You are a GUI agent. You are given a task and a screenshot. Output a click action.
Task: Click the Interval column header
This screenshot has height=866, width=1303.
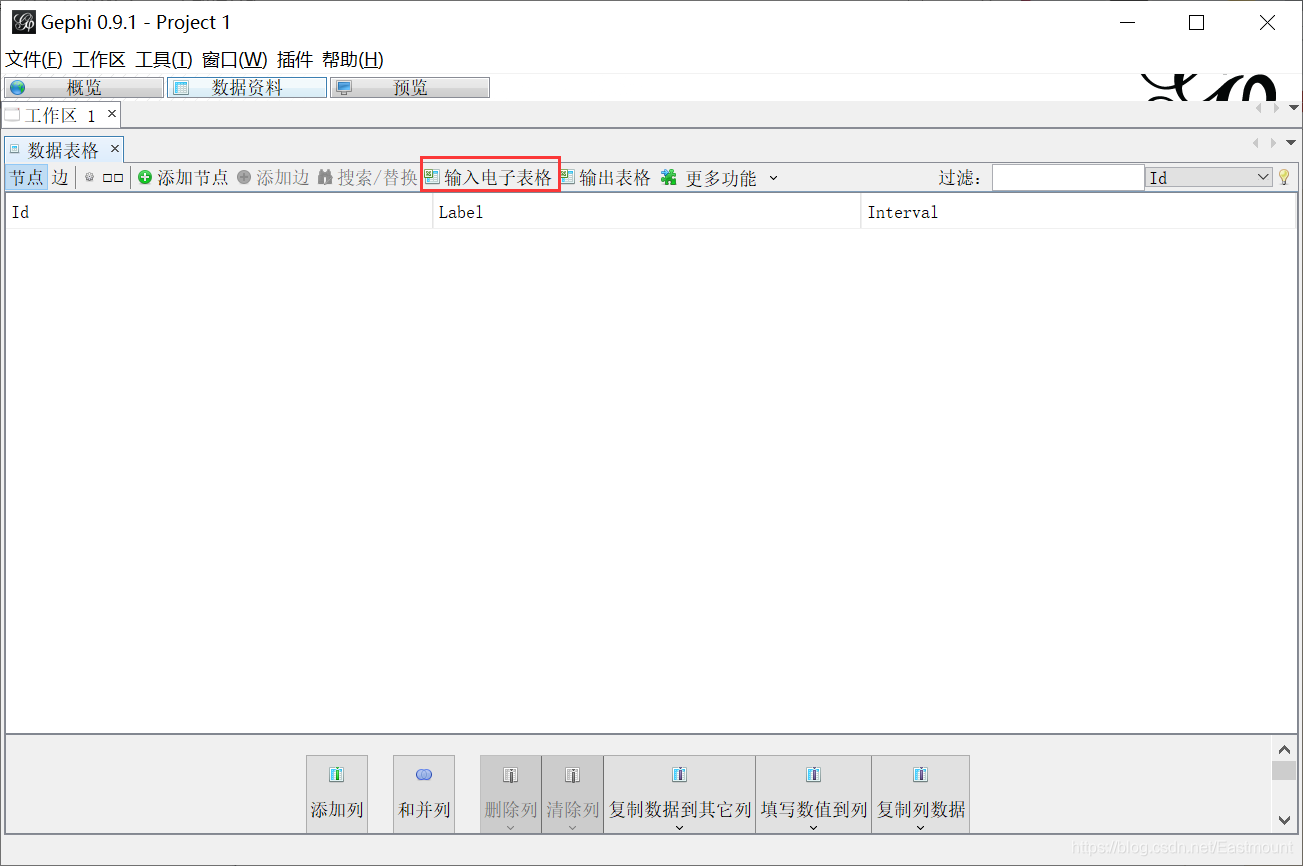tap(1079, 212)
